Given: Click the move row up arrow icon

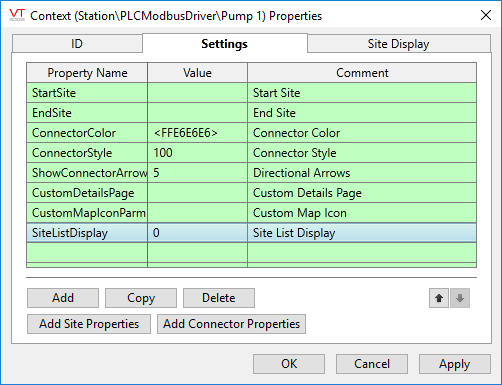Looking at the screenshot, I should (x=439, y=298).
